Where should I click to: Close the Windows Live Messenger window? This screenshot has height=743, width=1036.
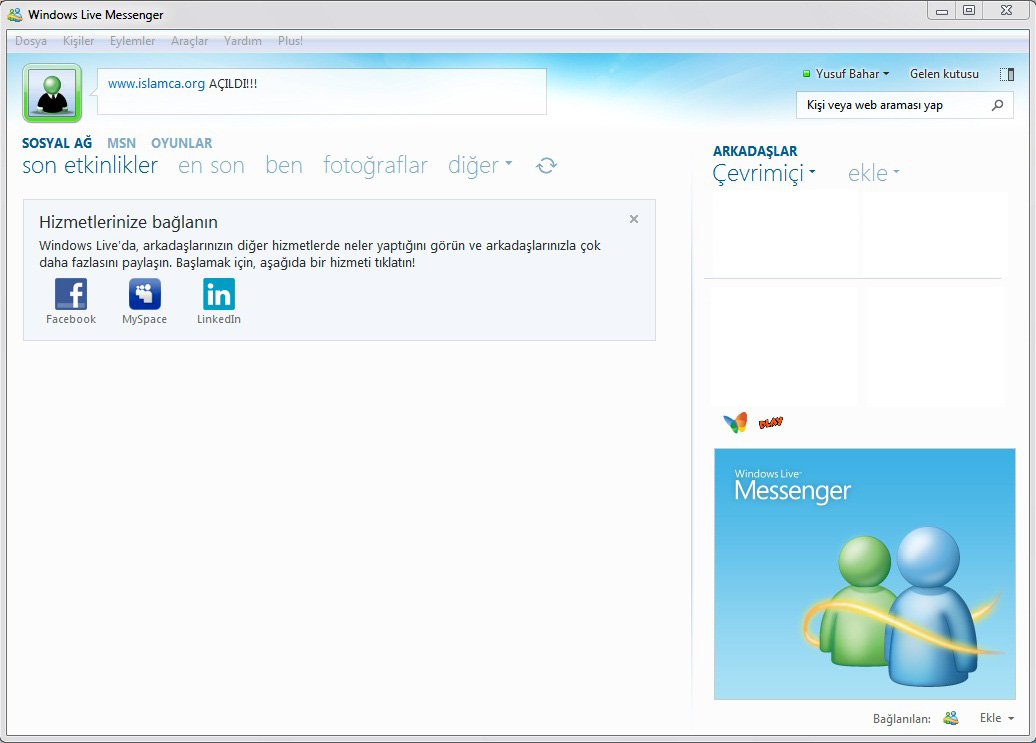click(1007, 11)
